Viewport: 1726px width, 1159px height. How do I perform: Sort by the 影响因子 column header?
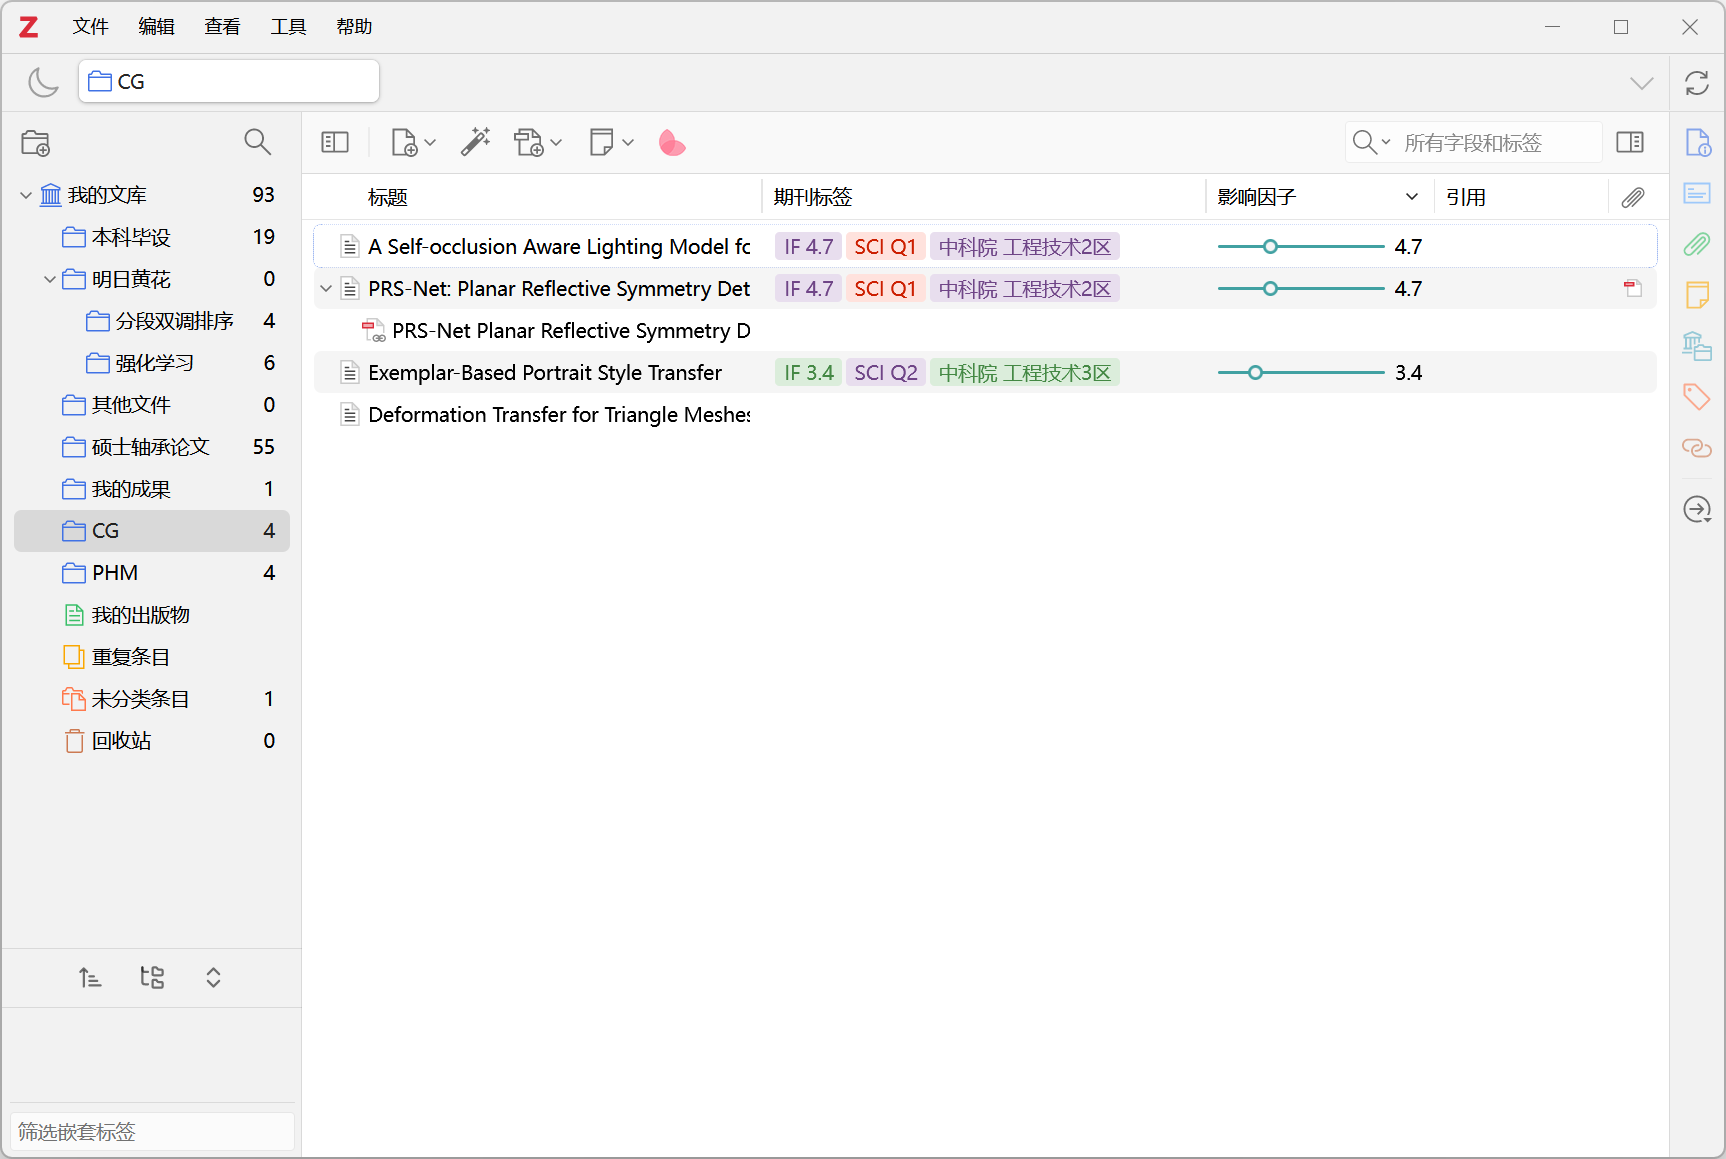click(1300, 198)
